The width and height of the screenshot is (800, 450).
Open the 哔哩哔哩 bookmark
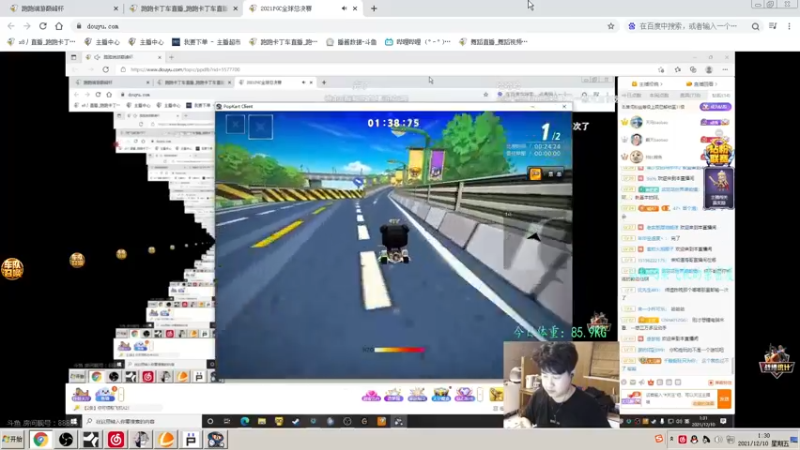coord(417,42)
